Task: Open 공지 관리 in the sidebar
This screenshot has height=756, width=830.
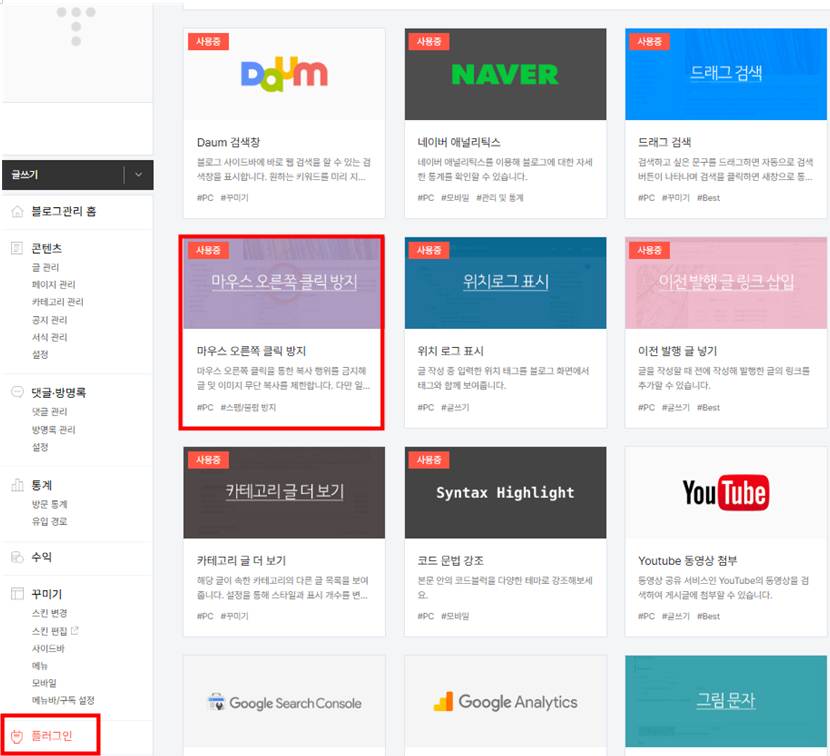Action: pos(49,320)
